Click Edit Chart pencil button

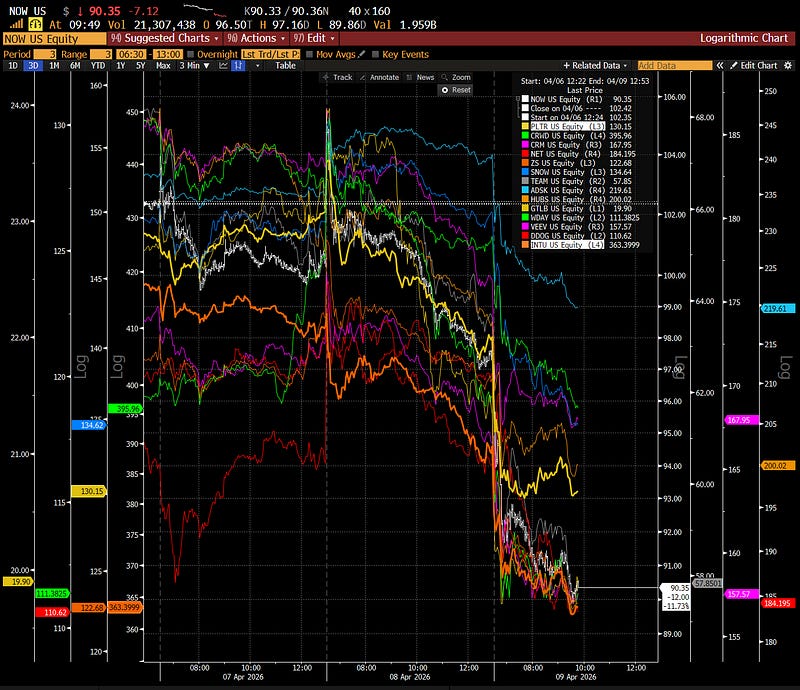754,65
